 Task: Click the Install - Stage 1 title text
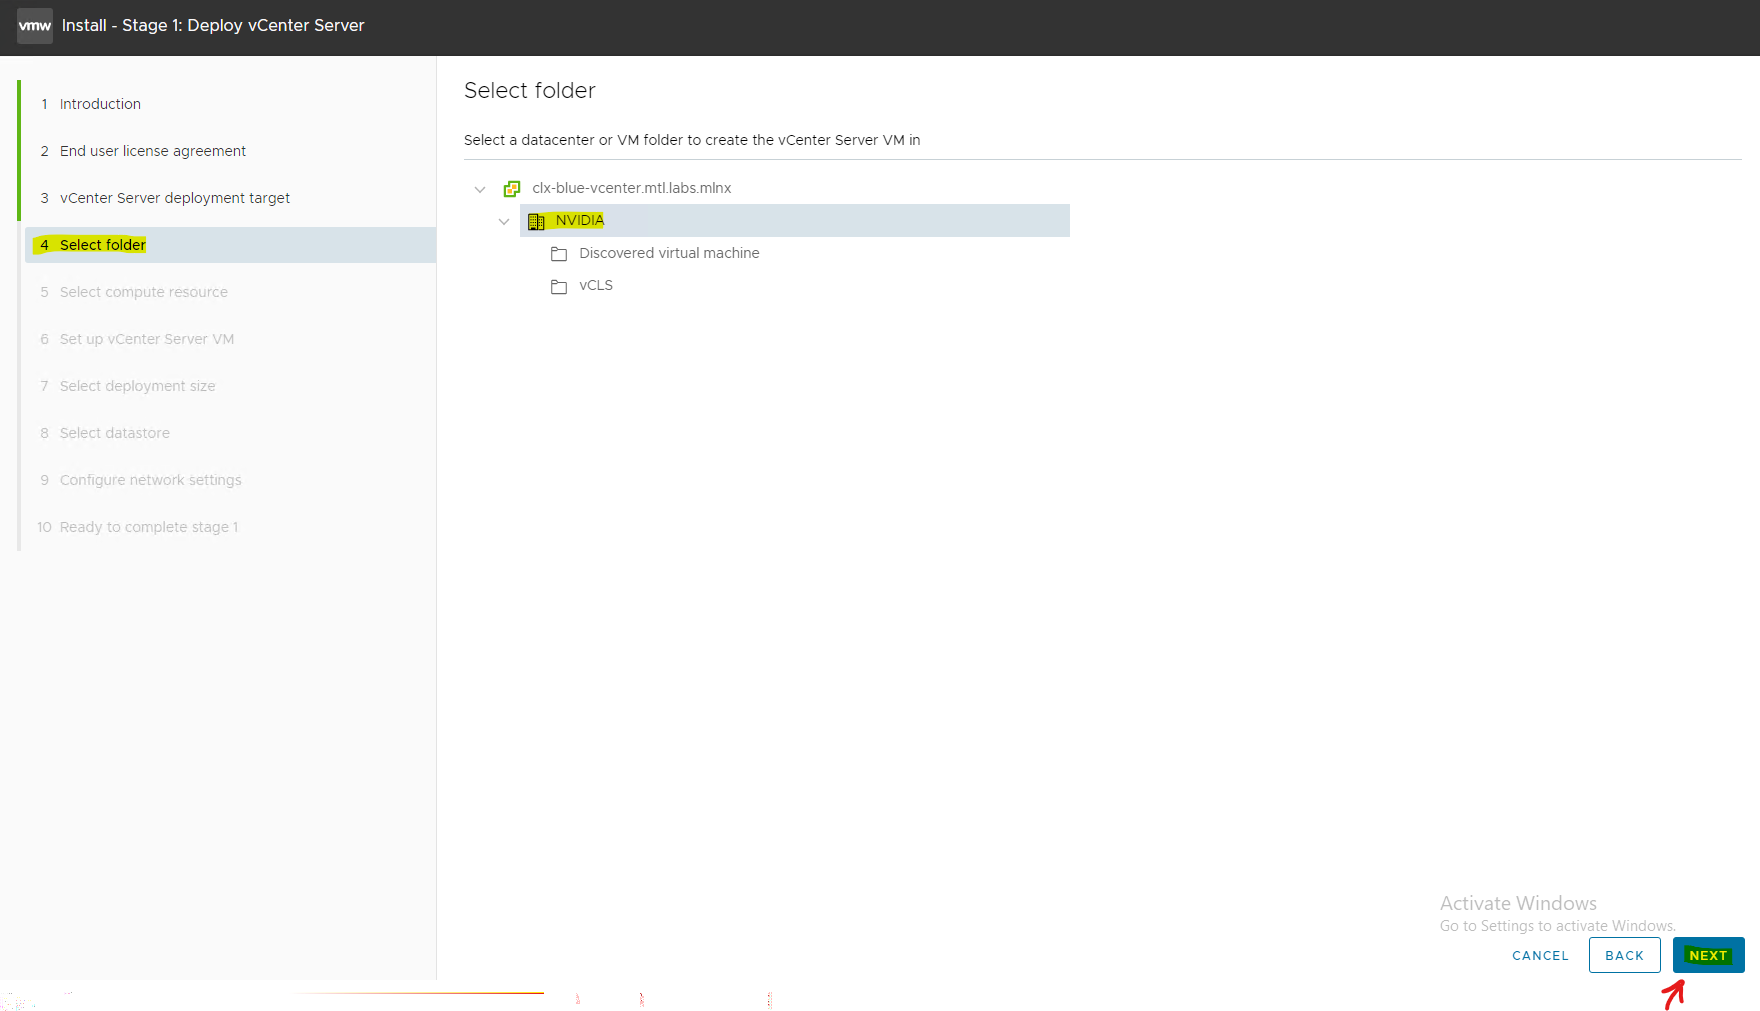[x=213, y=26]
